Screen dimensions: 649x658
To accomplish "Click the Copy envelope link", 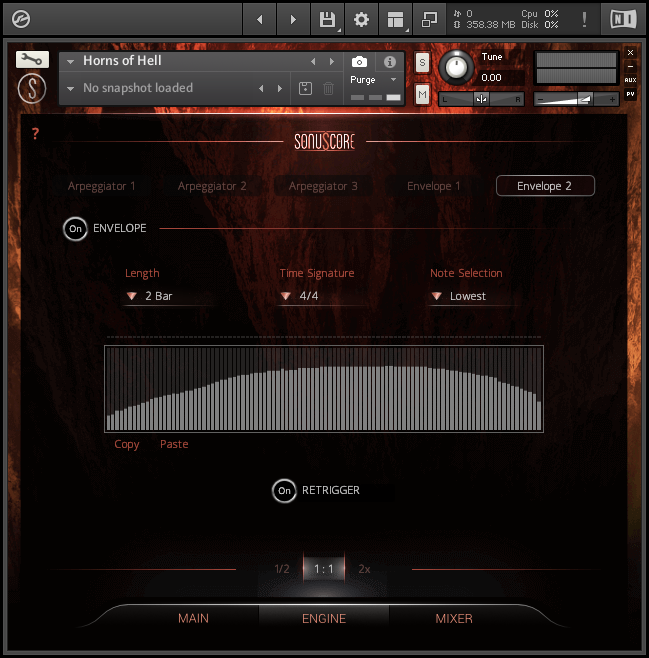I will tap(127, 444).
